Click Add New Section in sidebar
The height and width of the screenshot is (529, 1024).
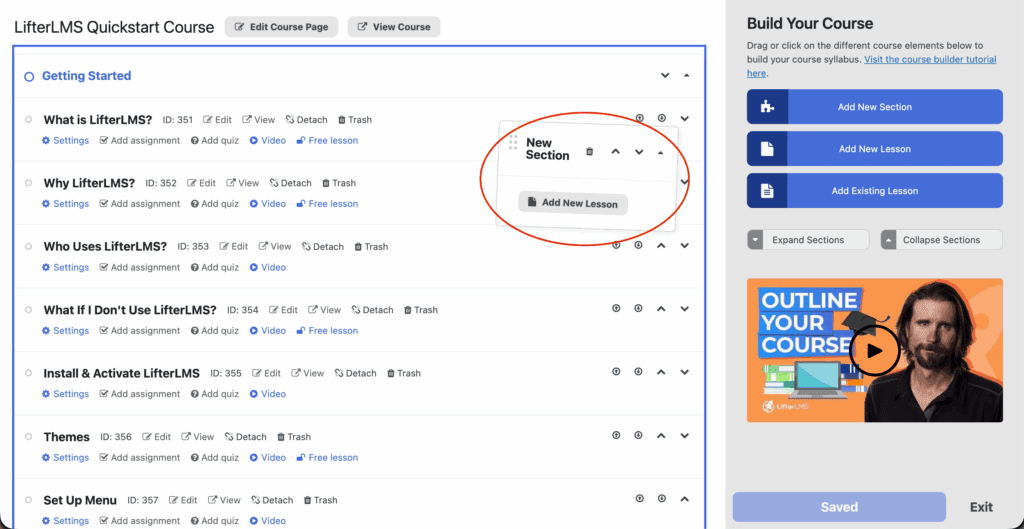click(x=874, y=106)
